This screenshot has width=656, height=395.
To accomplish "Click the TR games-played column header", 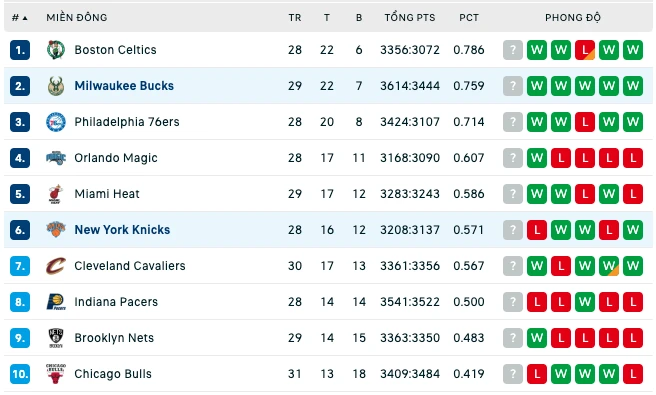I will (295, 18).
